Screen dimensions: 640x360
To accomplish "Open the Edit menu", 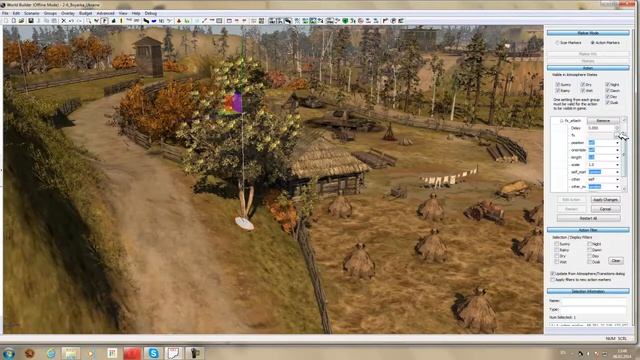I will pyautogui.click(x=16, y=13).
